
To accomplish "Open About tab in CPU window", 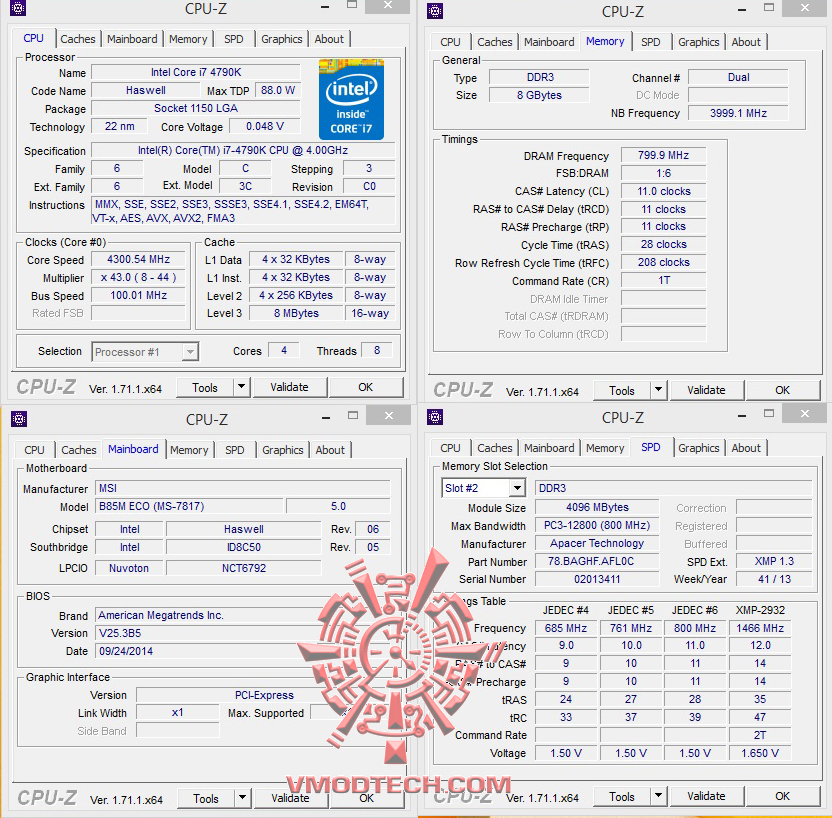I will coord(329,39).
